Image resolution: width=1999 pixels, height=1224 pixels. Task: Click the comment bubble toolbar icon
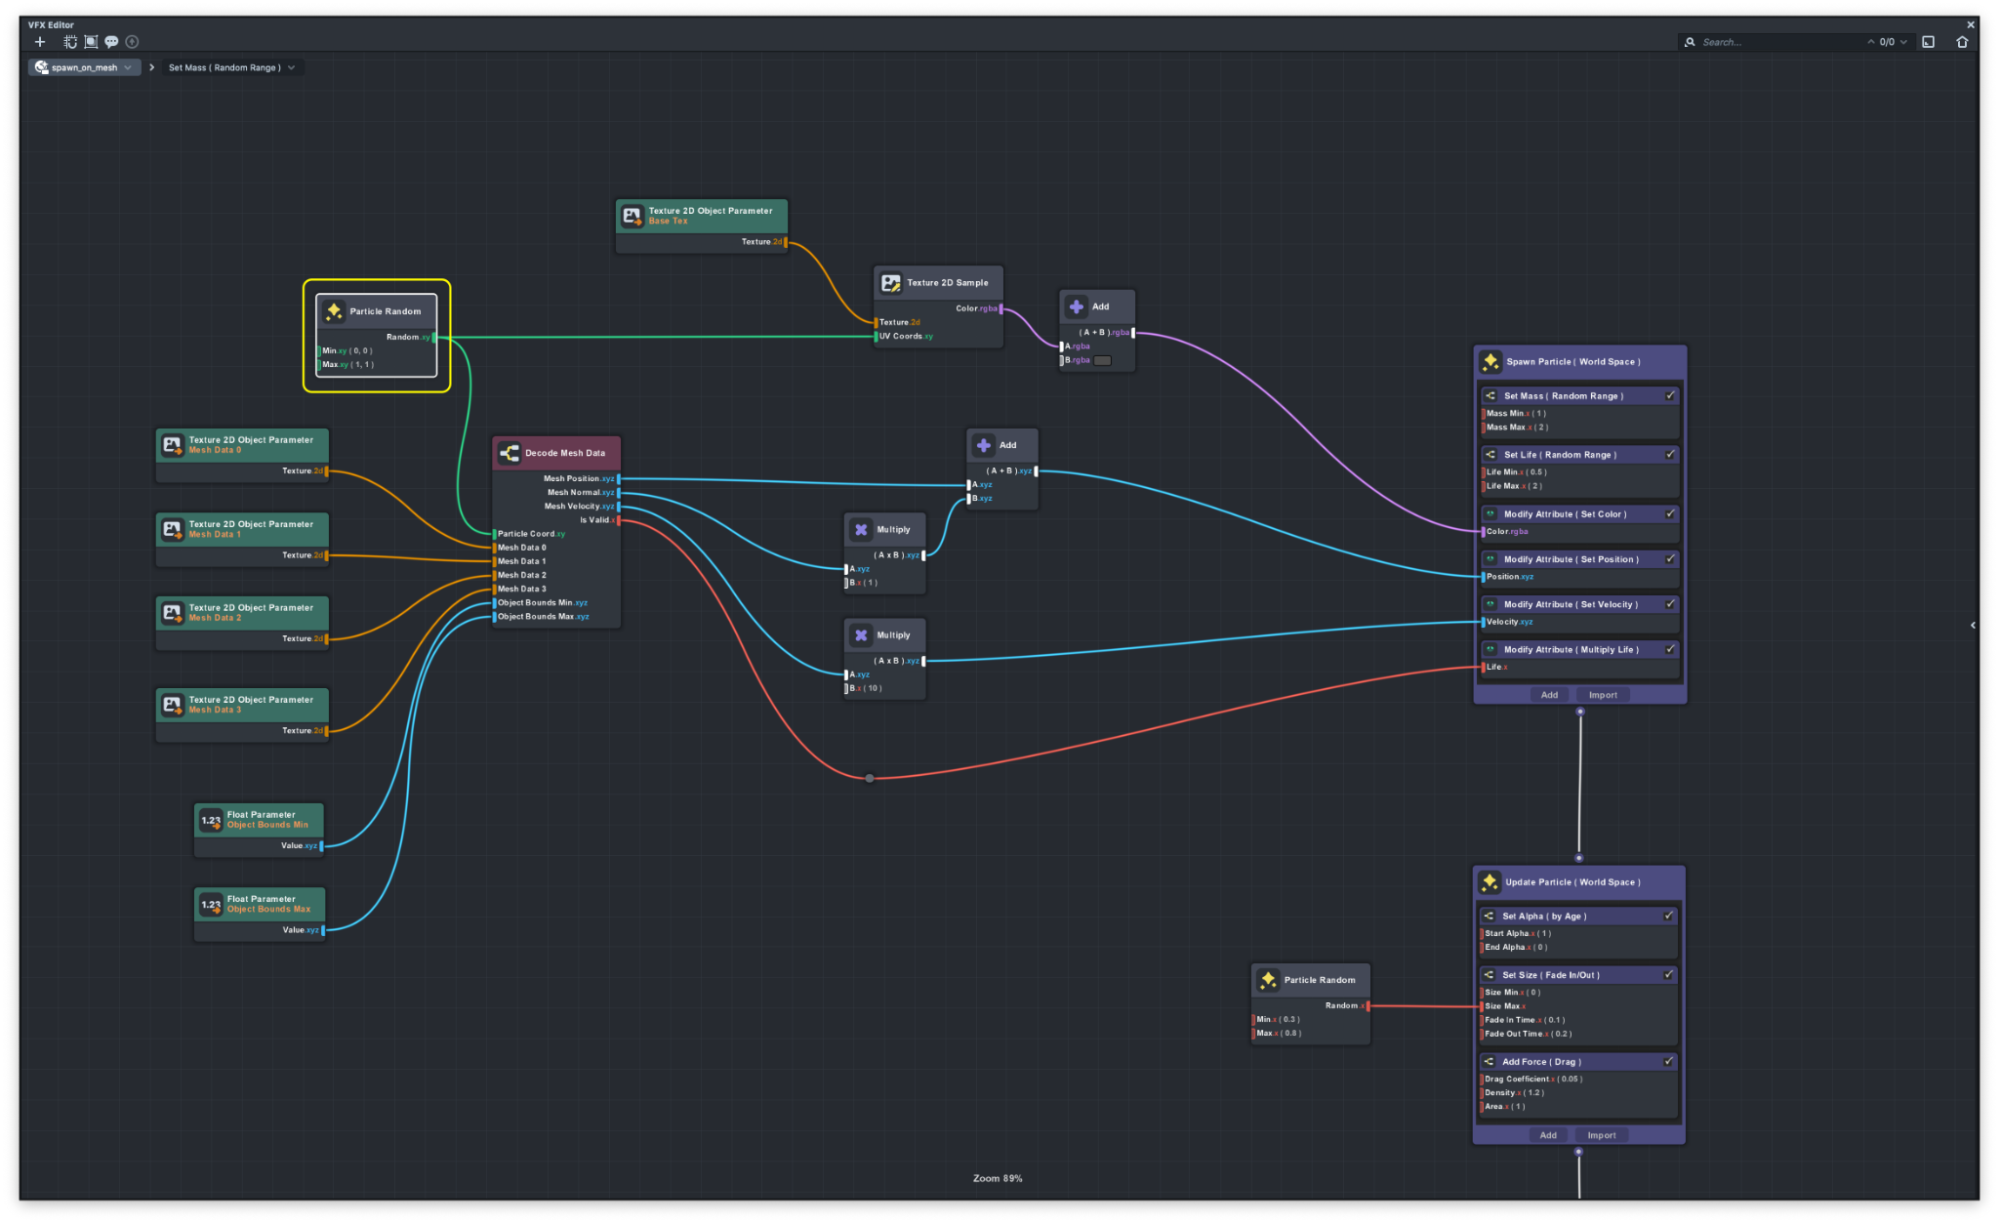point(112,42)
